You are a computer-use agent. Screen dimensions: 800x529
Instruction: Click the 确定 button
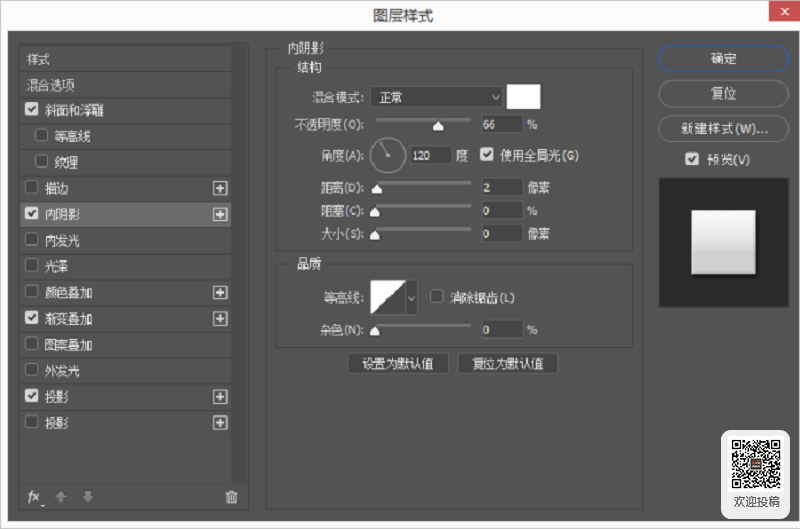click(723, 59)
